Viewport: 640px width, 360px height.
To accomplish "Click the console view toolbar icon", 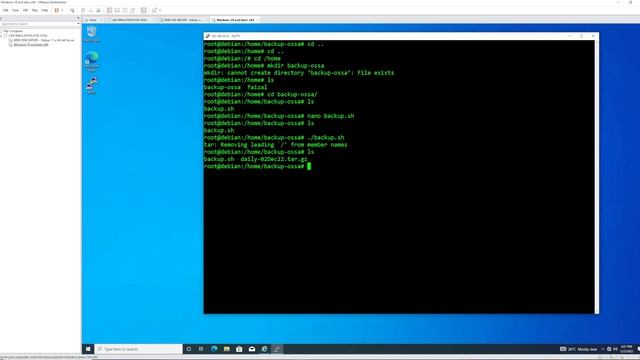I will [x=143, y=10].
